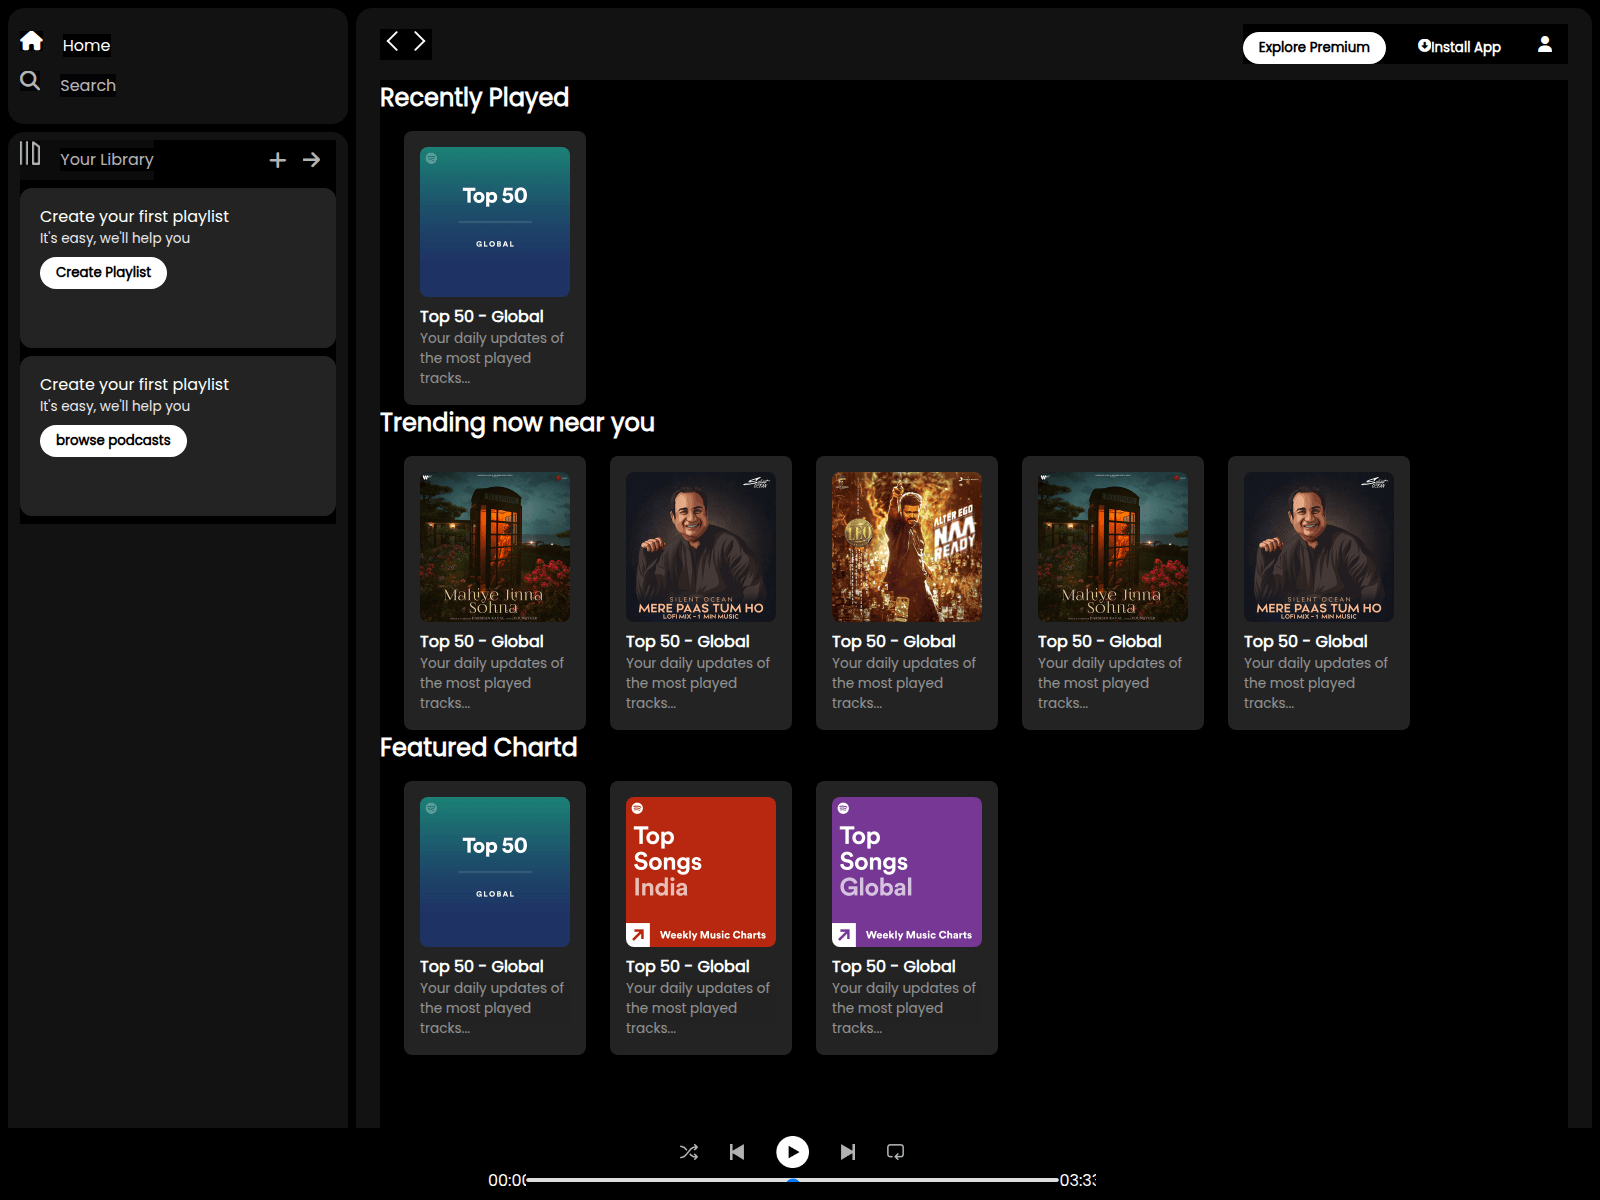Open the Naa Ready trending cover
Image resolution: width=1600 pixels, height=1200 pixels.
tap(907, 547)
